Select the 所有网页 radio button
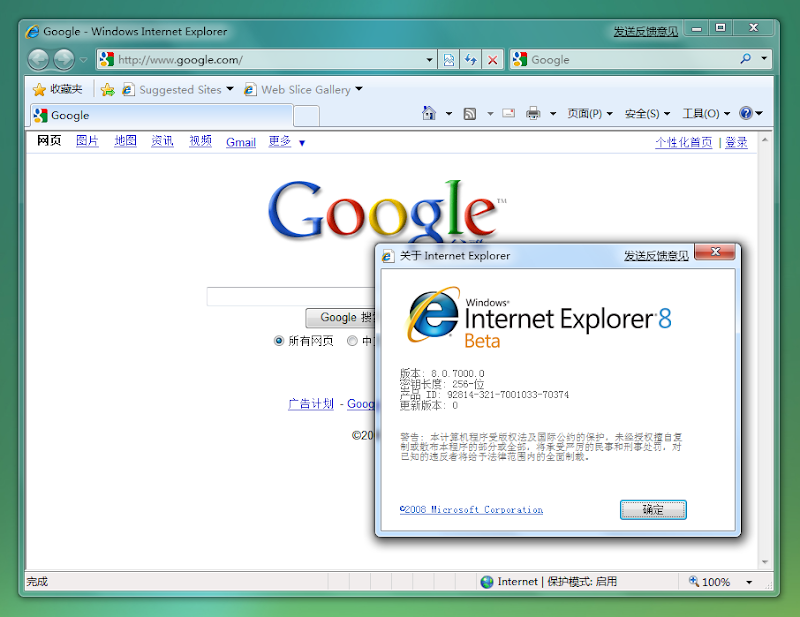The width and height of the screenshot is (800, 617). point(279,340)
